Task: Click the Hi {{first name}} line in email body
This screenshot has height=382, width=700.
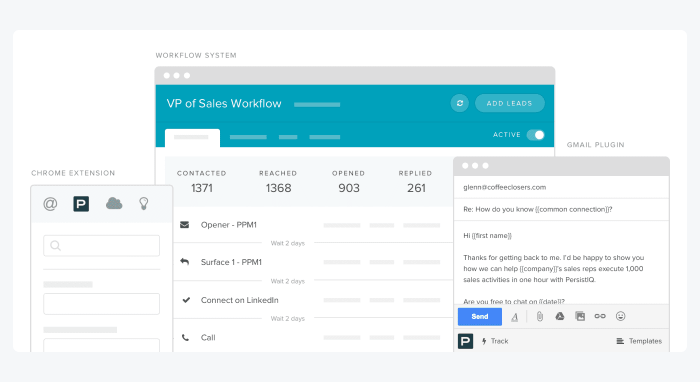Action: (x=488, y=236)
